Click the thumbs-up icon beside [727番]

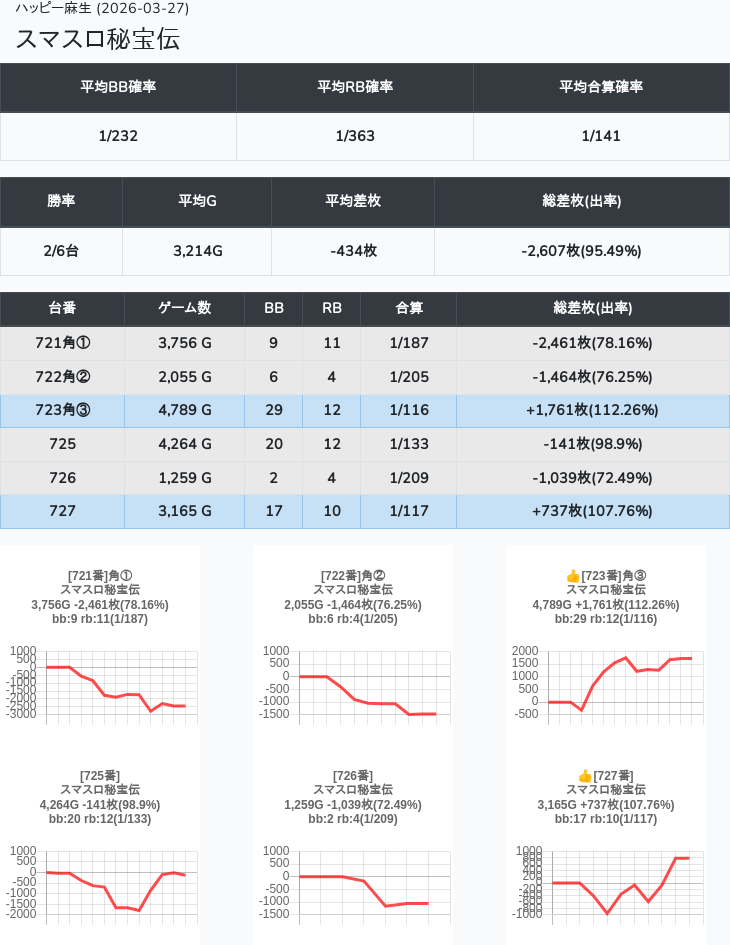pyautogui.click(x=586, y=776)
